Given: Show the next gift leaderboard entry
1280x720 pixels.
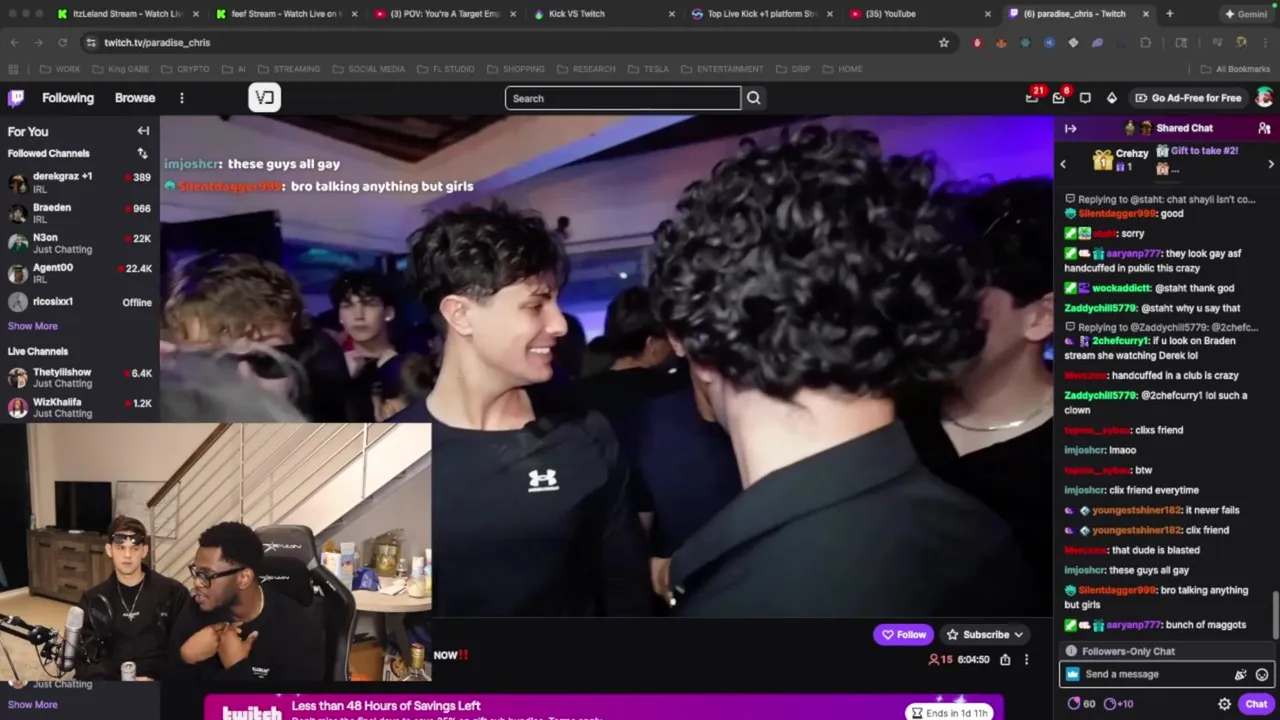Looking at the screenshot, I should (x=1271, y=164).
